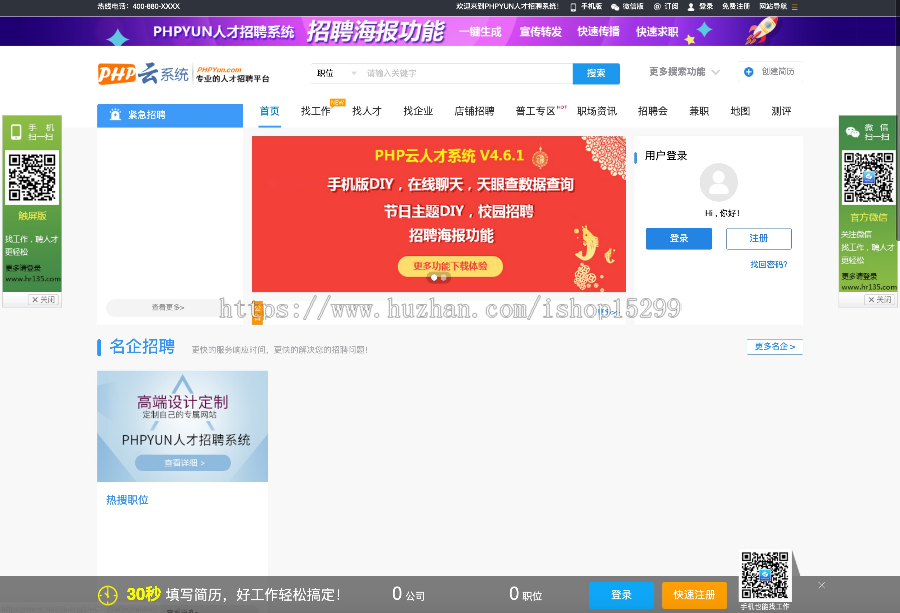Open the 高端设计定制 company ad card
Viewport: 900px width, 613px height.
point(183,426)
